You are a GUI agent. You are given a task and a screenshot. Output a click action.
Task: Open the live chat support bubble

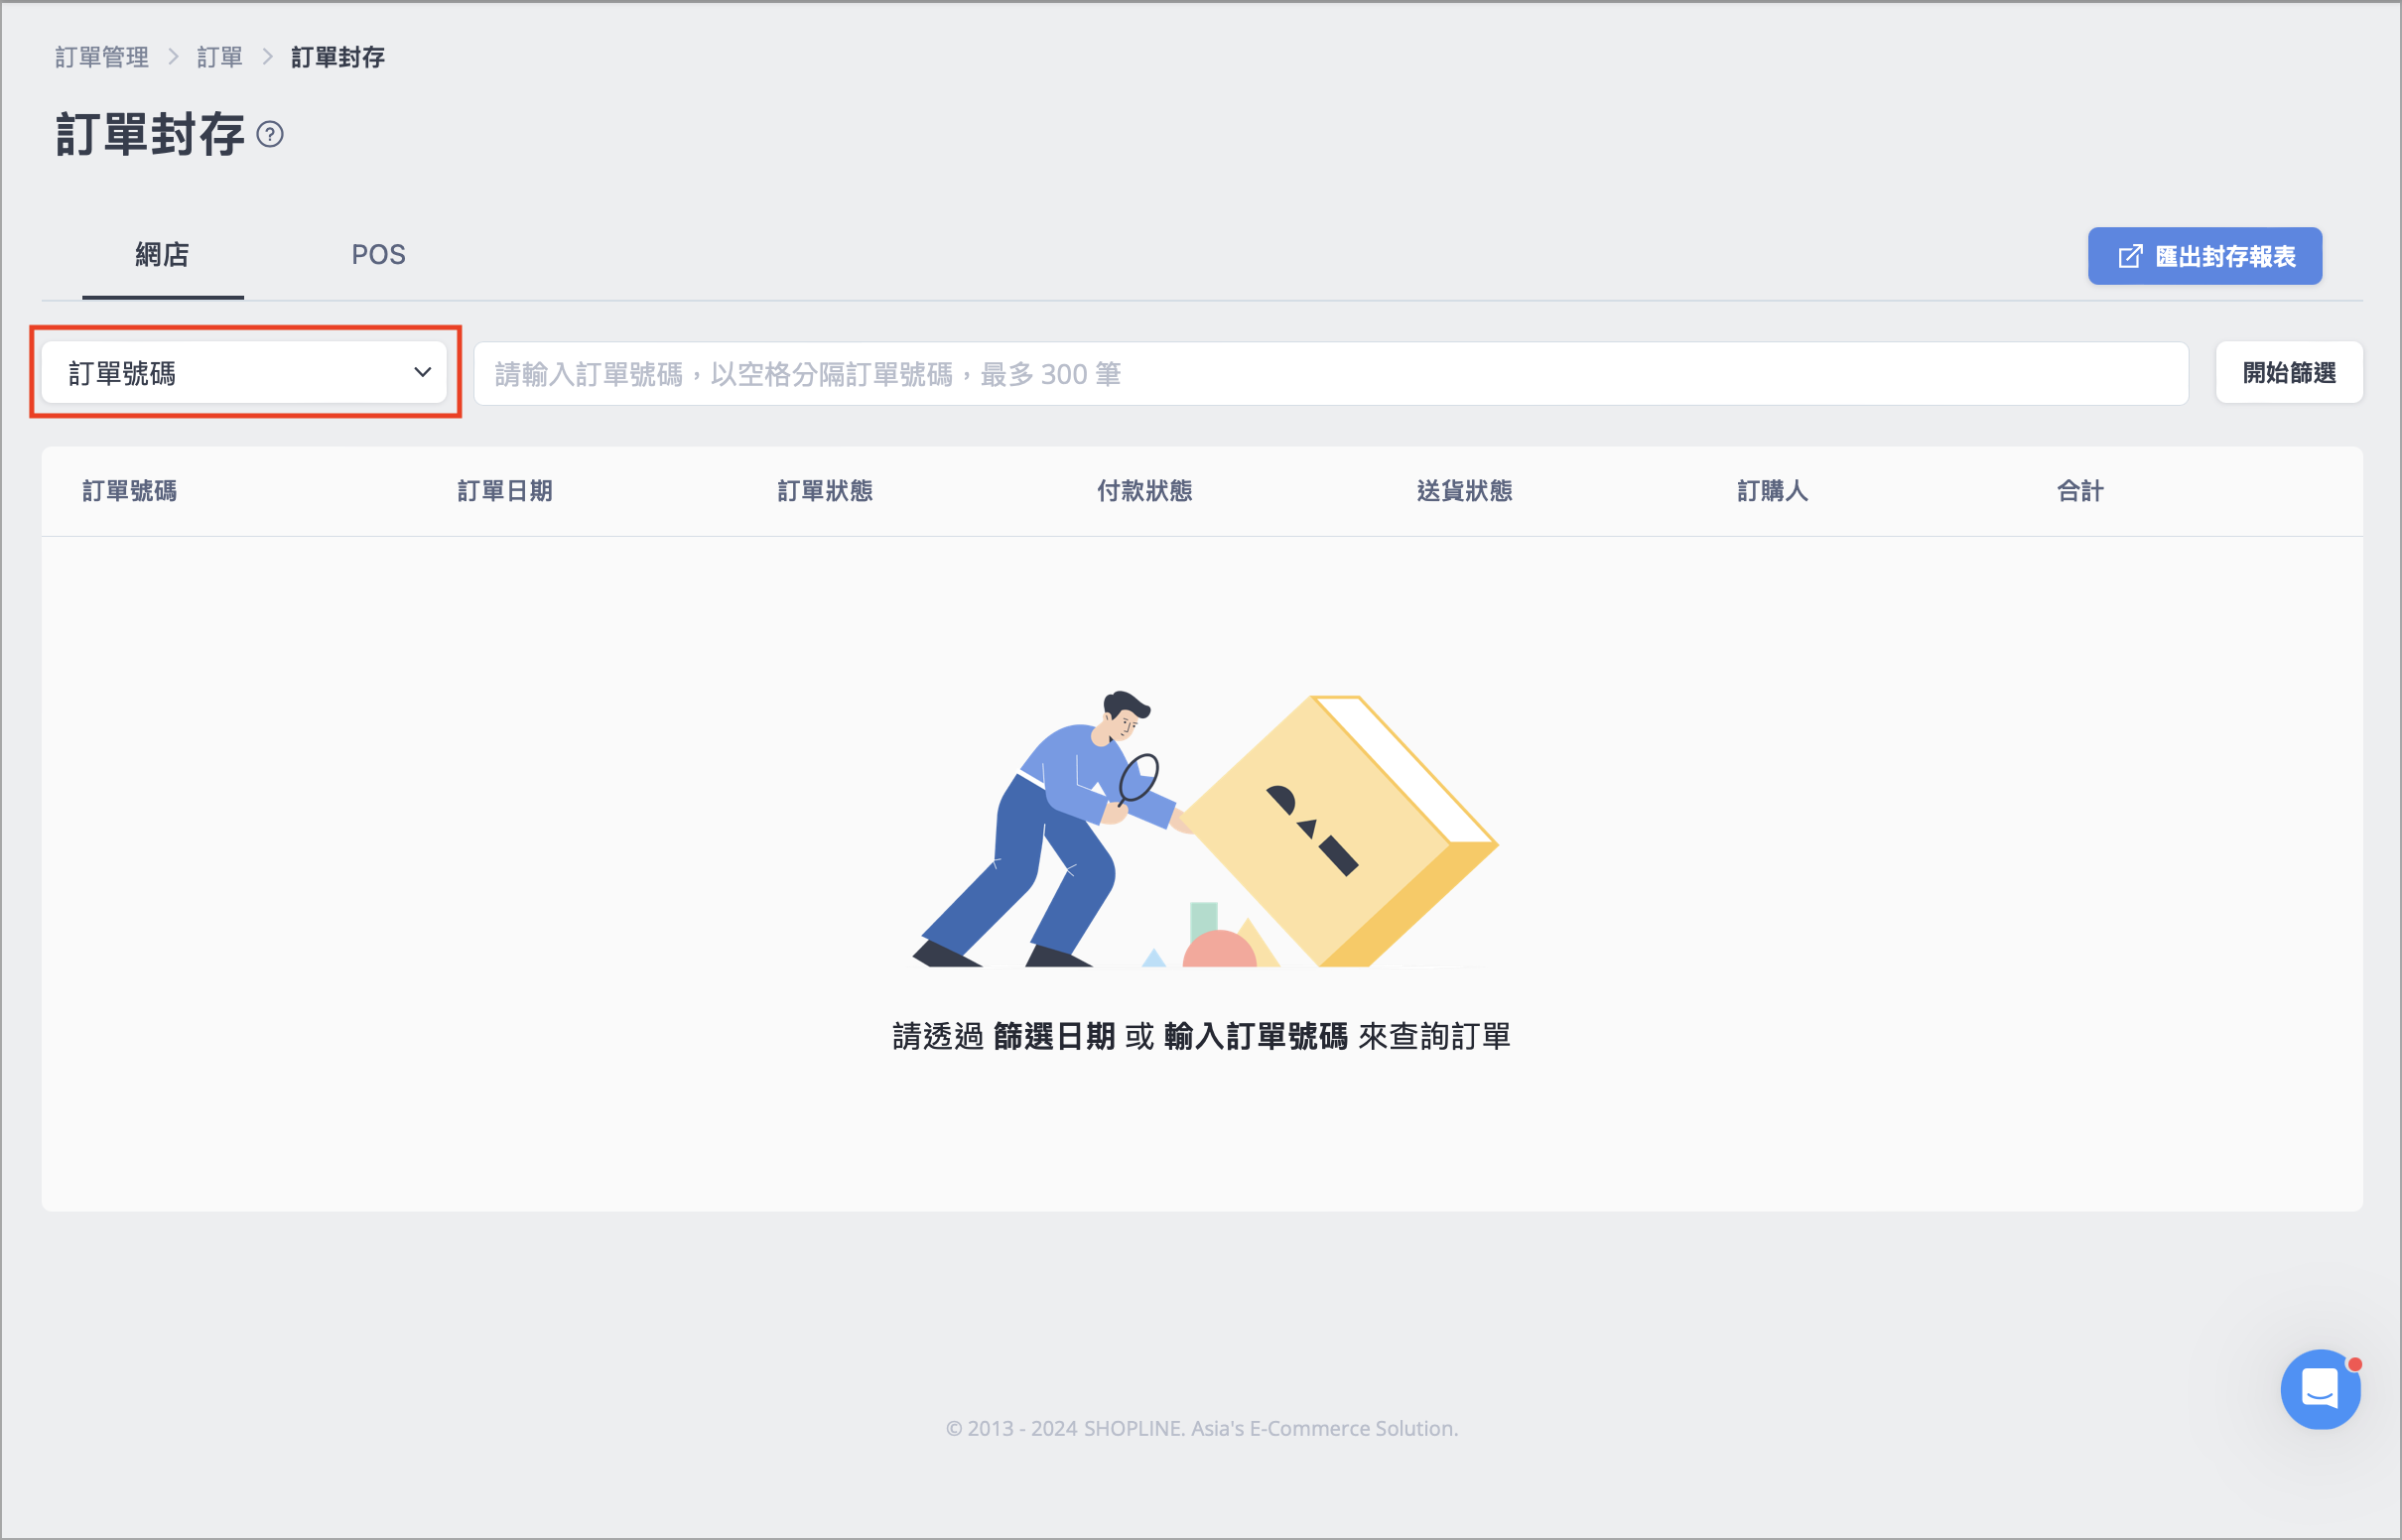tap(2320, 1389)
